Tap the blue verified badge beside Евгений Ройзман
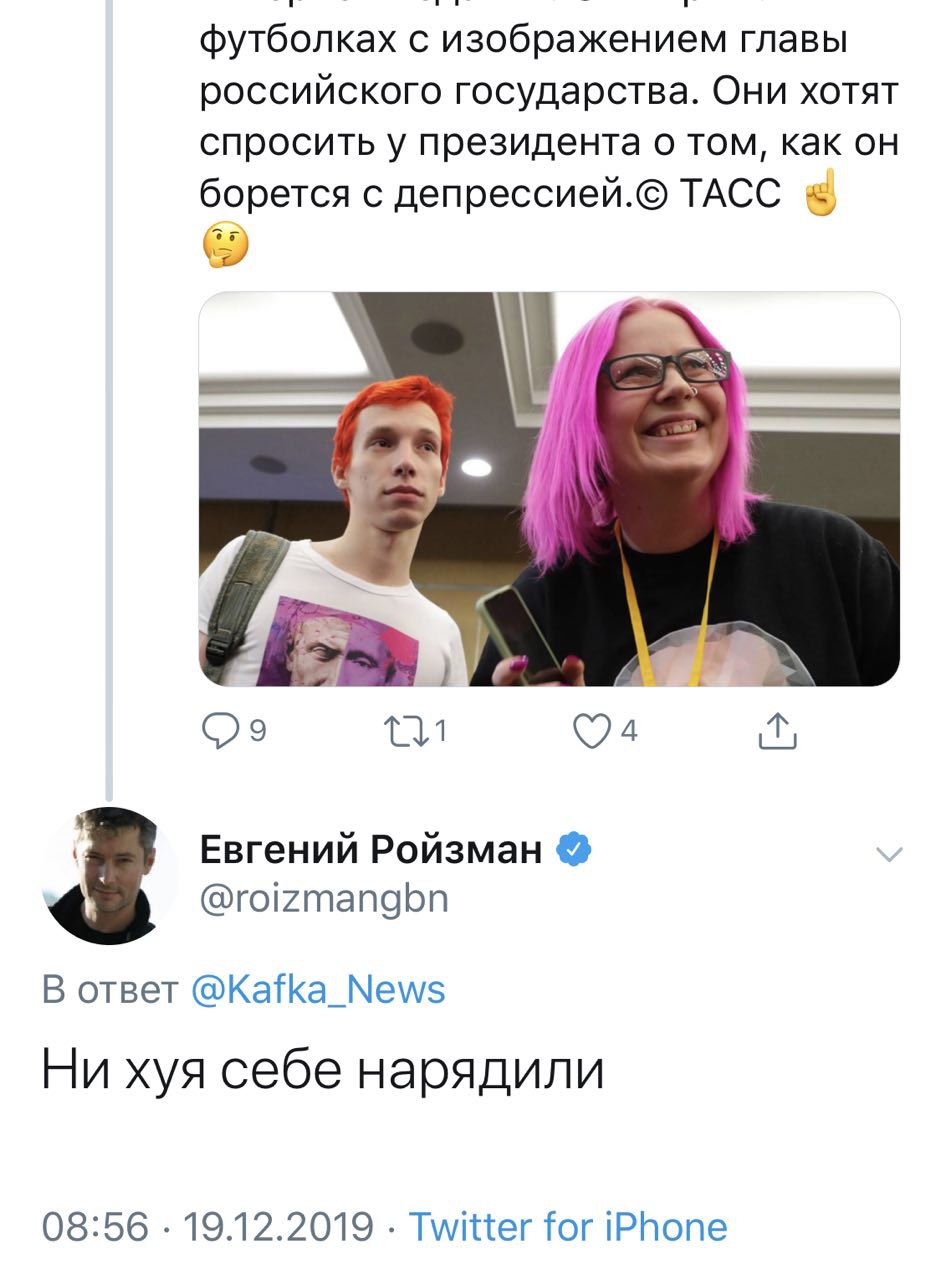The height and width of the screenshot is (1280, 941). coord(574,850)
